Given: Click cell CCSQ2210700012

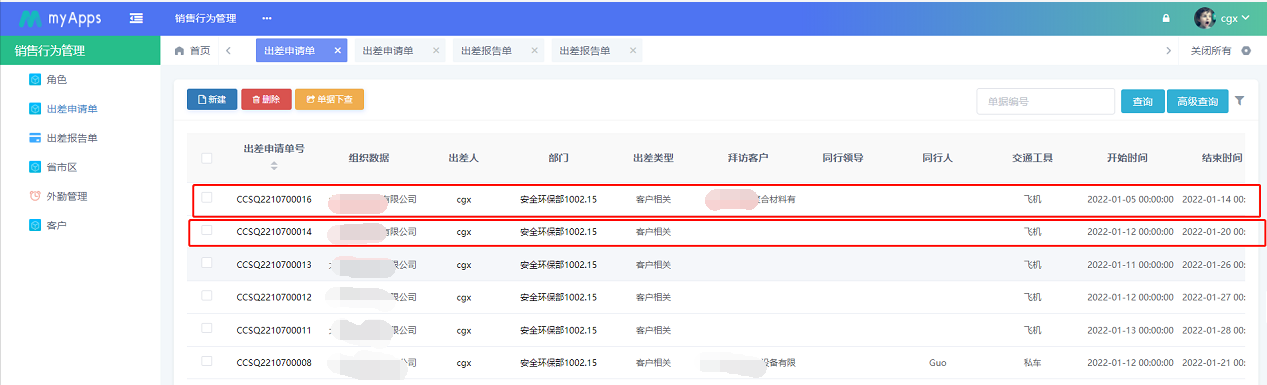Looking at the screenshot, I should click(x=274, y=297).
